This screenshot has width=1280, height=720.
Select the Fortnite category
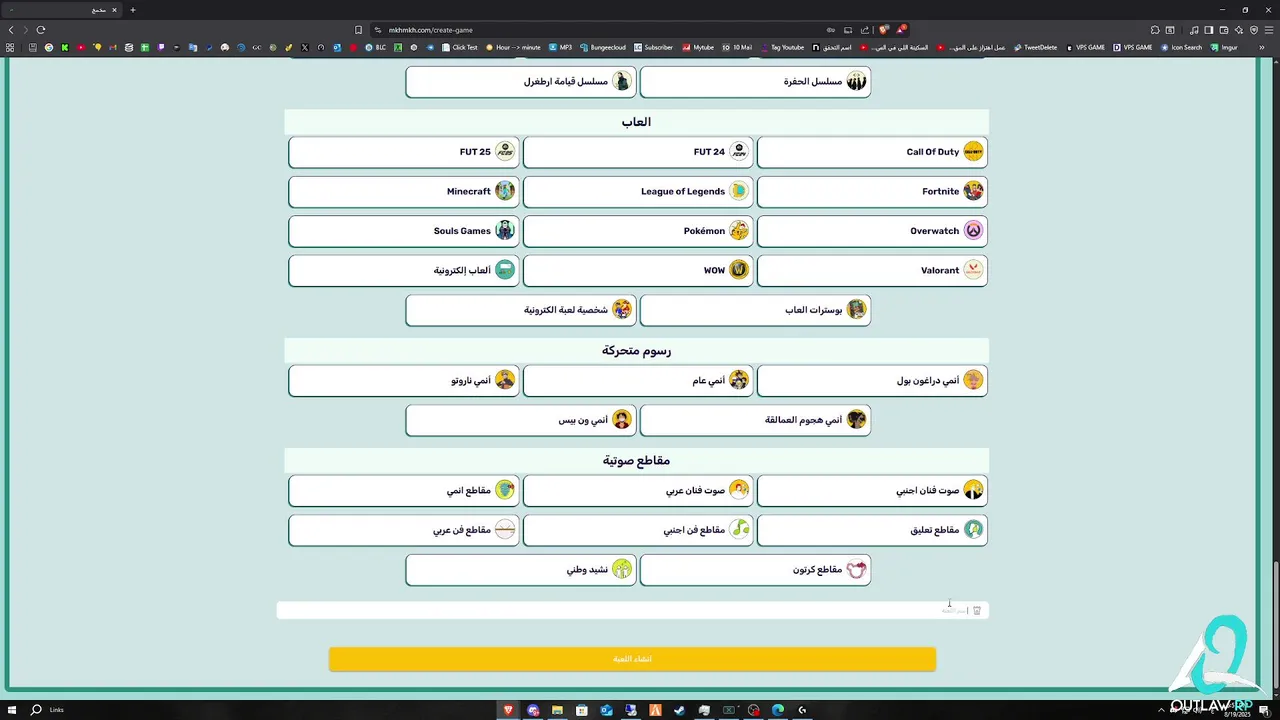coord(872,191)
